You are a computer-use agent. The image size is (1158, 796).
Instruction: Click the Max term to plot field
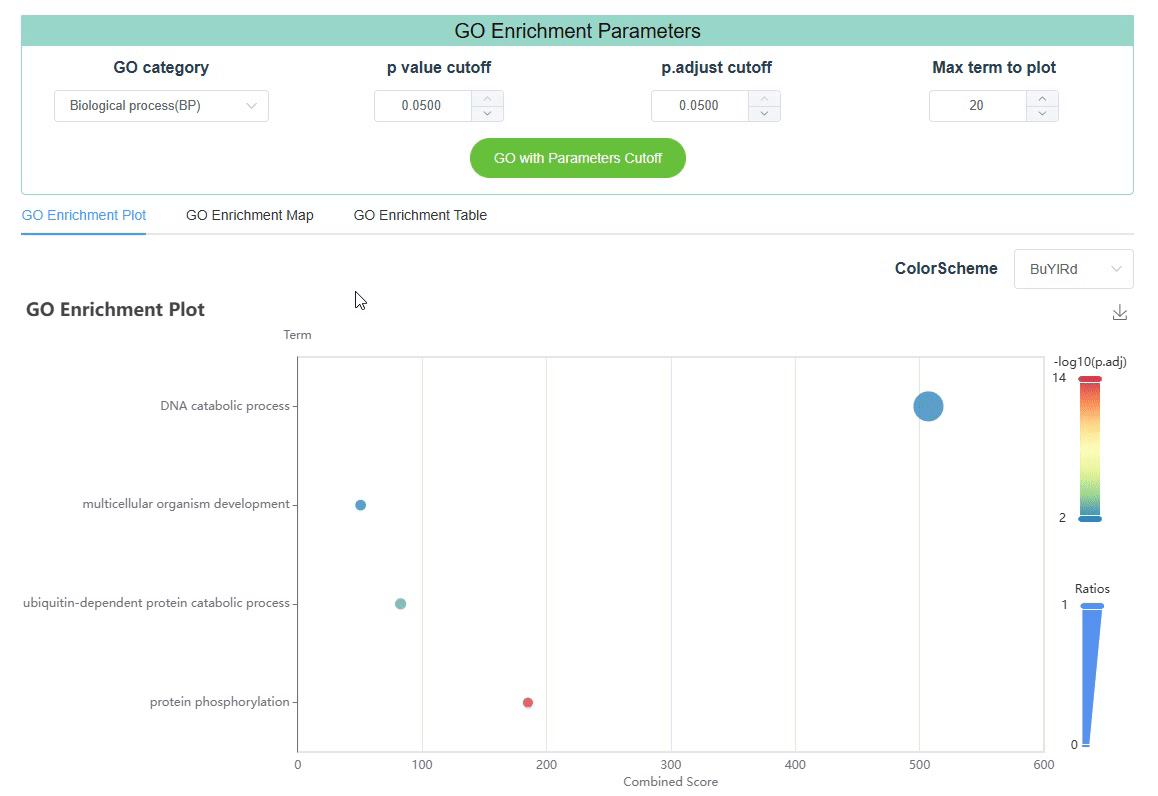(977, 106)
